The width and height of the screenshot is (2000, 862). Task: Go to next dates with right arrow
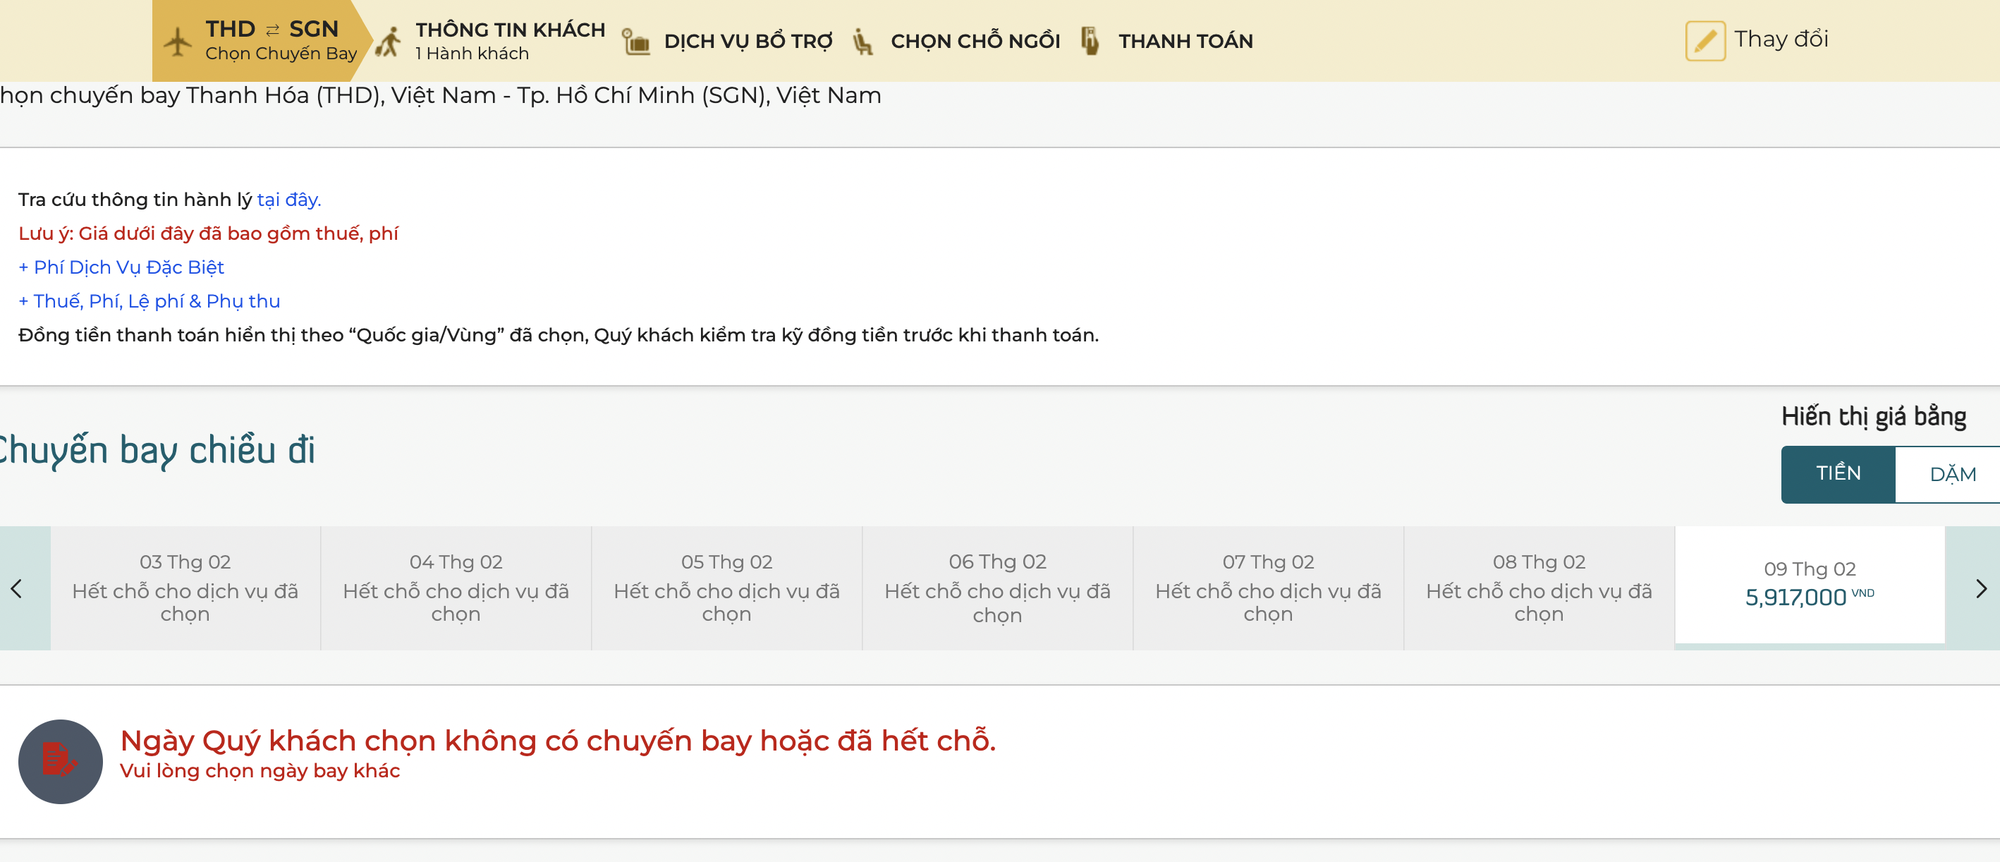click(1980, 589)
